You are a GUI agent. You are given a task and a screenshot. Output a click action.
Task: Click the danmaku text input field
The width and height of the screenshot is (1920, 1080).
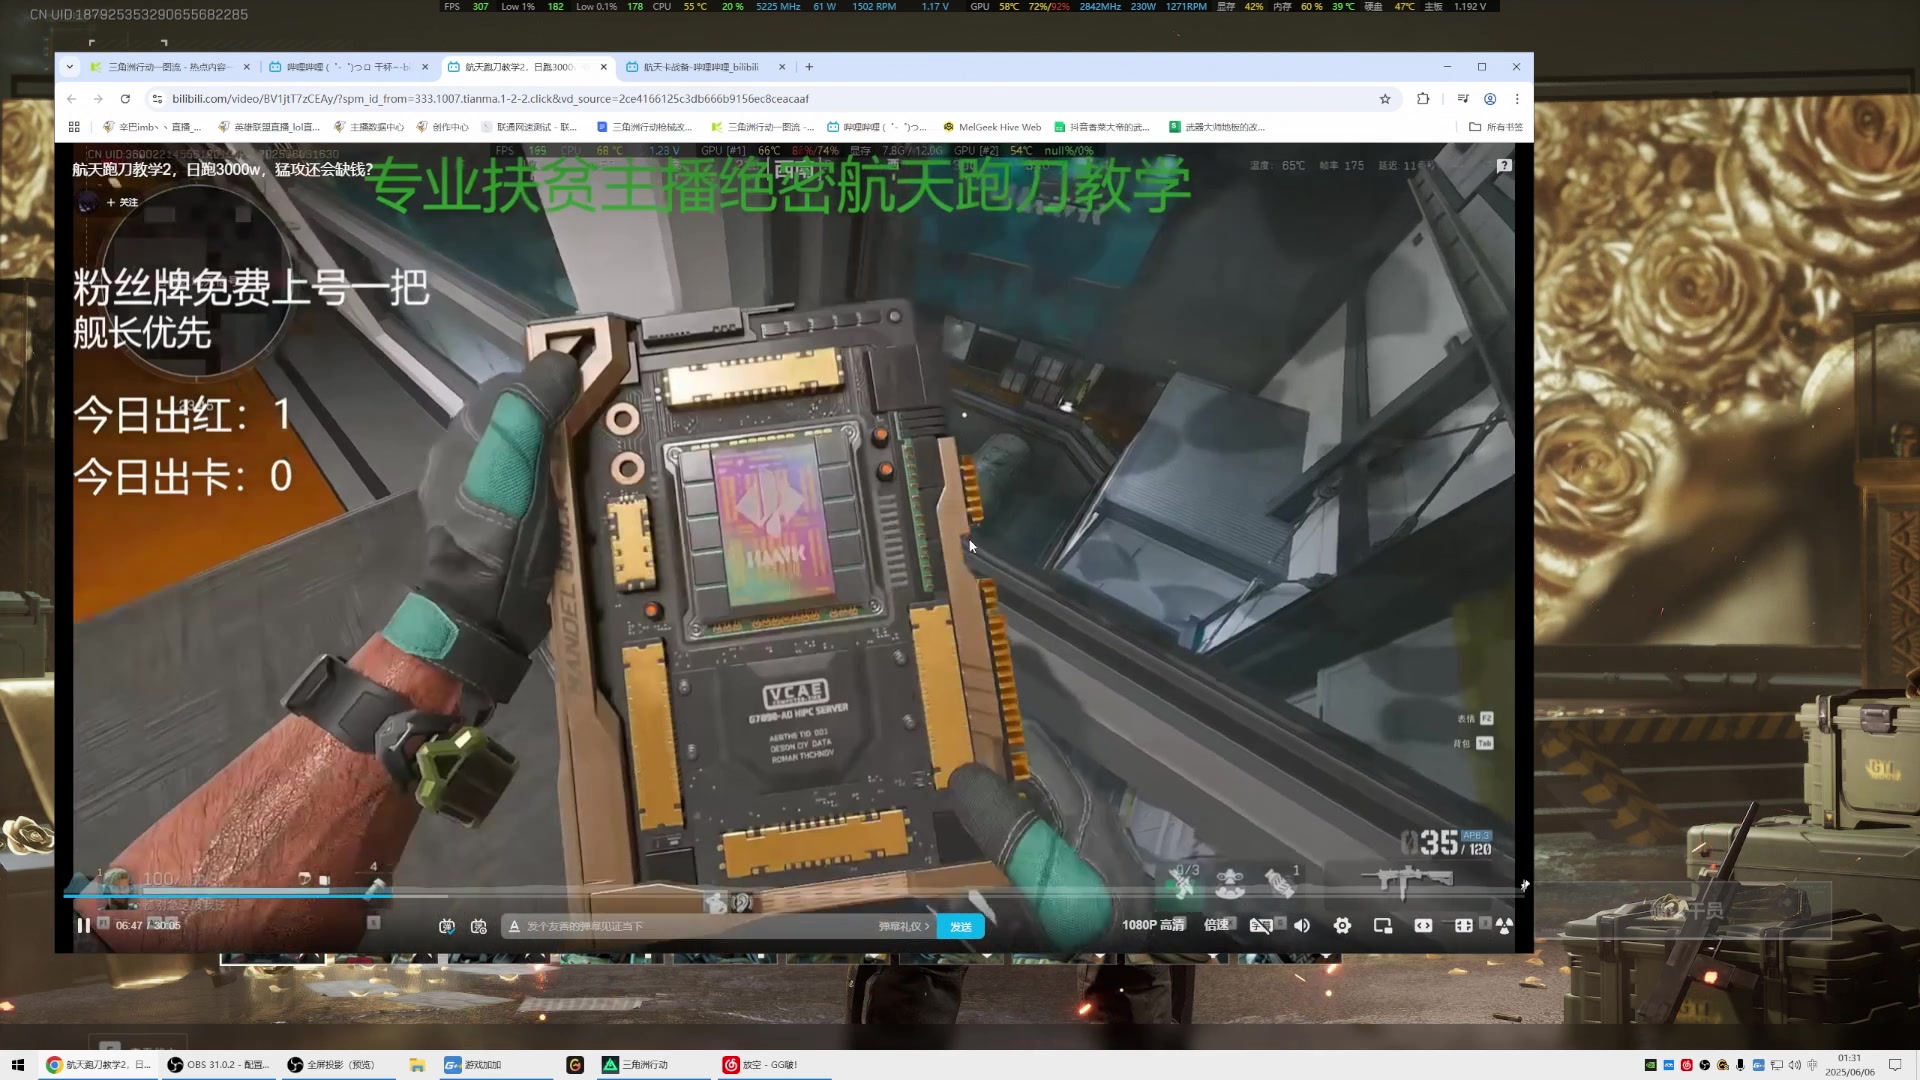pos(700,926)
